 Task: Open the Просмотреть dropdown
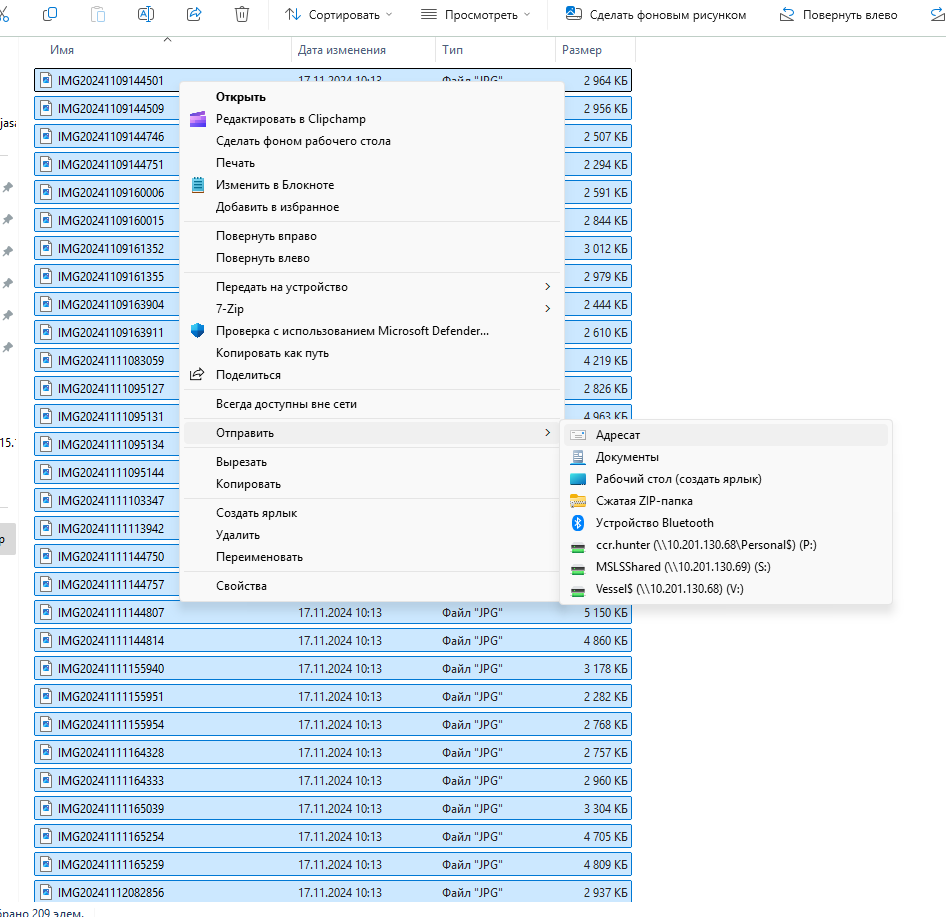coord(475,14)
